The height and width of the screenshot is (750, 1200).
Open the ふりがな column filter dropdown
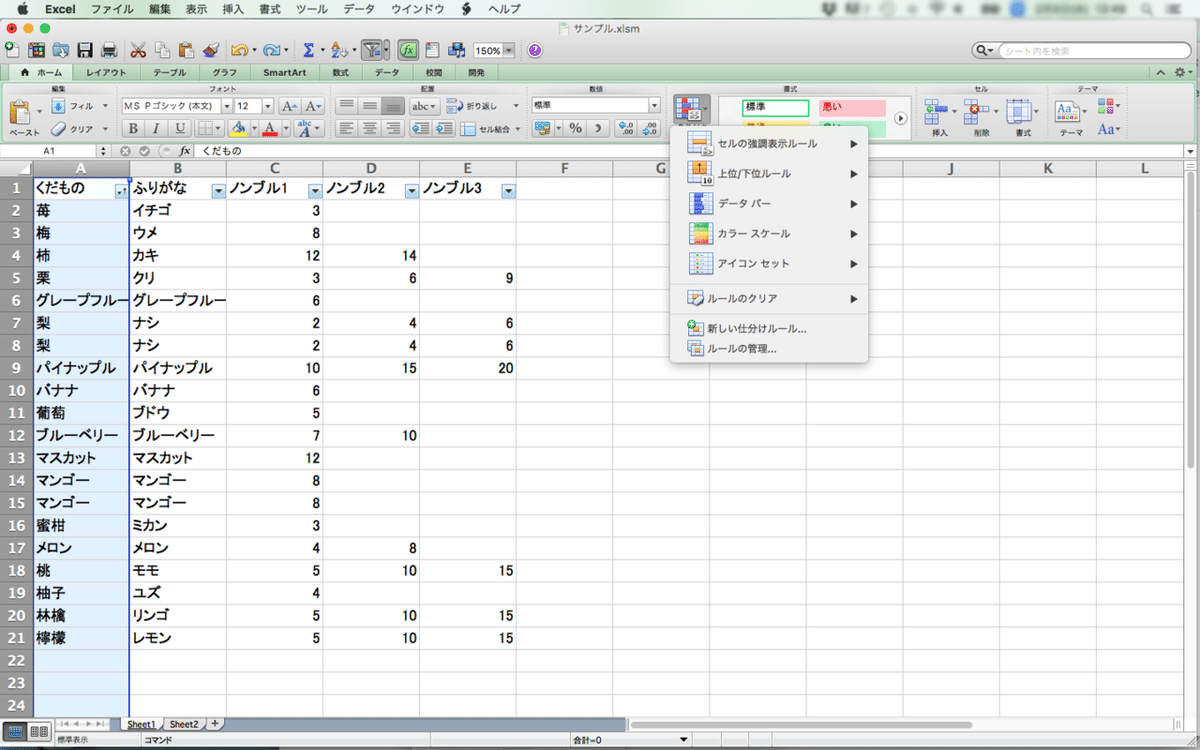(218, 190)
